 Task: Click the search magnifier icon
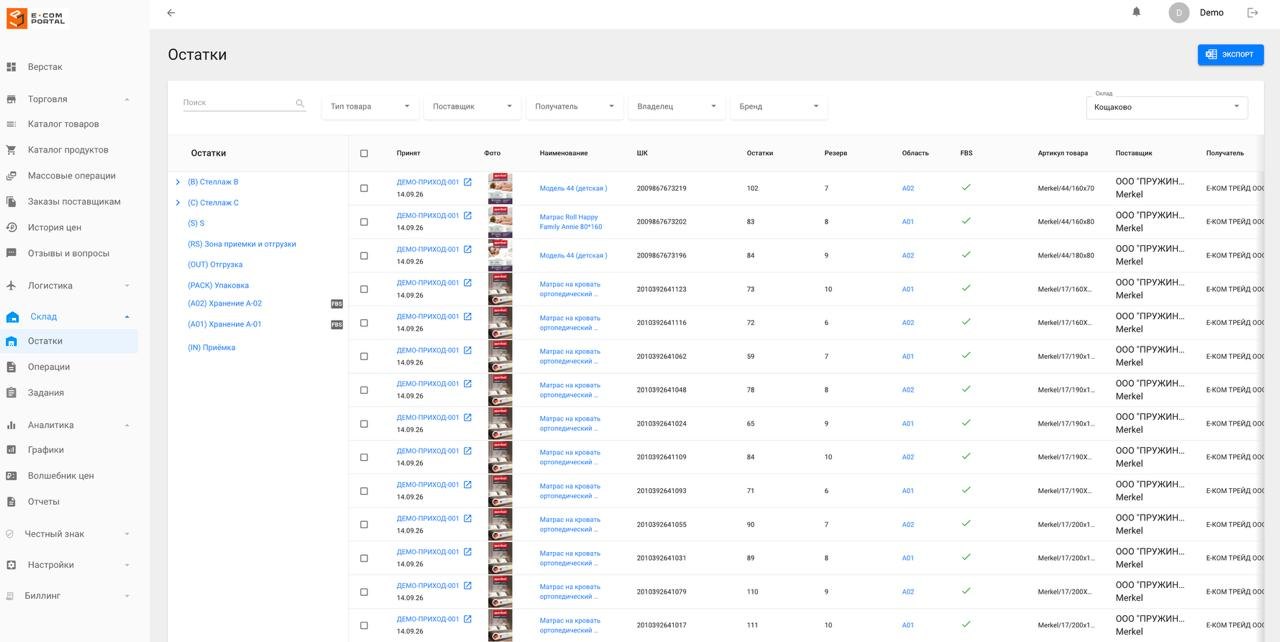(x=300, y=103)
